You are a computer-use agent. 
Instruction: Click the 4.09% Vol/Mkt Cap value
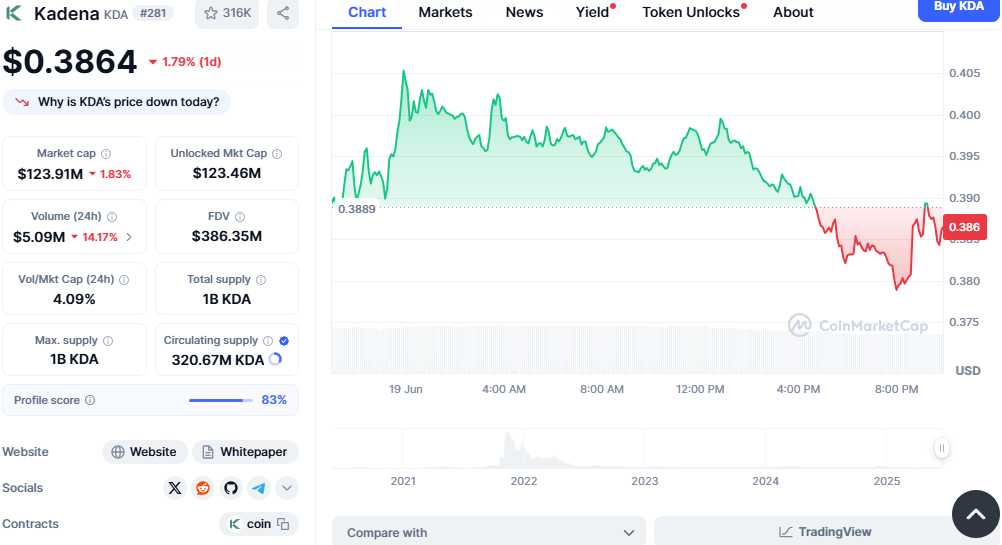tap(74, 299)
